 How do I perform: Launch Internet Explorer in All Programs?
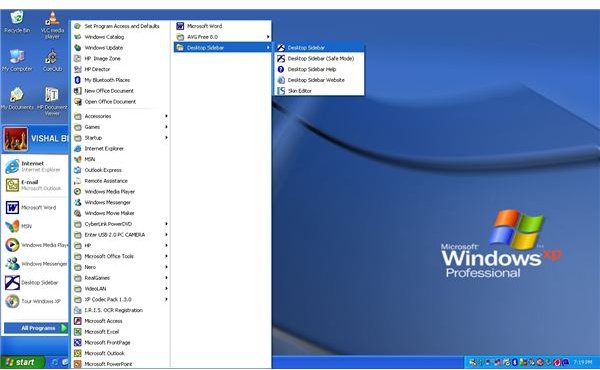tap(121, 148)
